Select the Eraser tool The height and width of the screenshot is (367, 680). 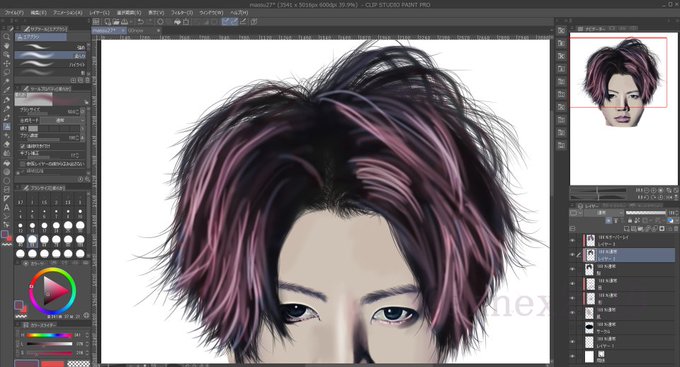click(x=7, y=144)
